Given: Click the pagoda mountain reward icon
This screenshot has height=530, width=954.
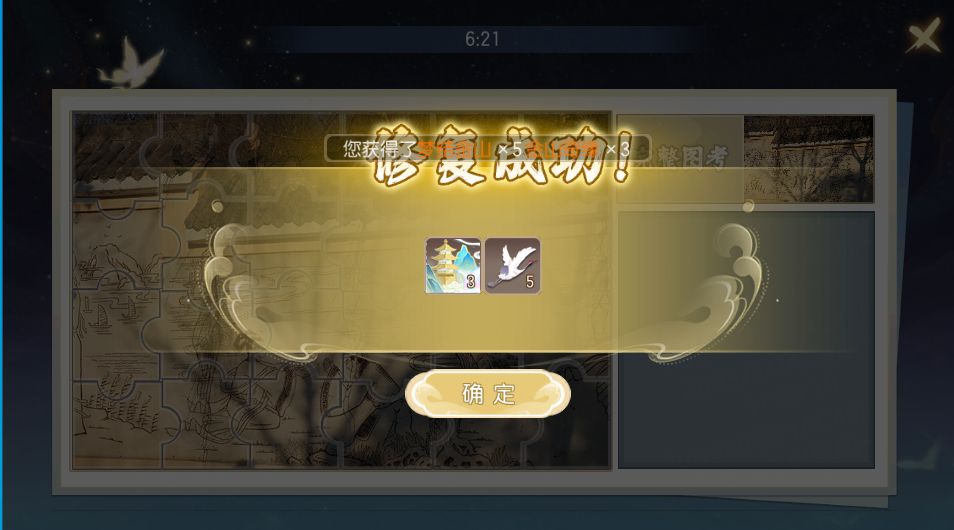Looking at the screenshot, I should 453,266.
